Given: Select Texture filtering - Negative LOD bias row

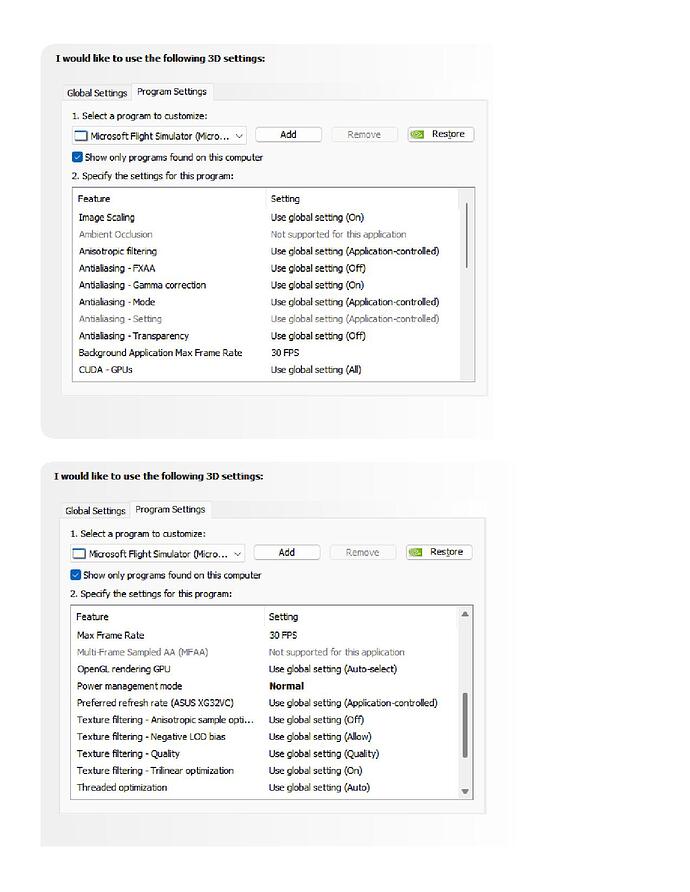Looking at the screenshot, I should [264, 737].
